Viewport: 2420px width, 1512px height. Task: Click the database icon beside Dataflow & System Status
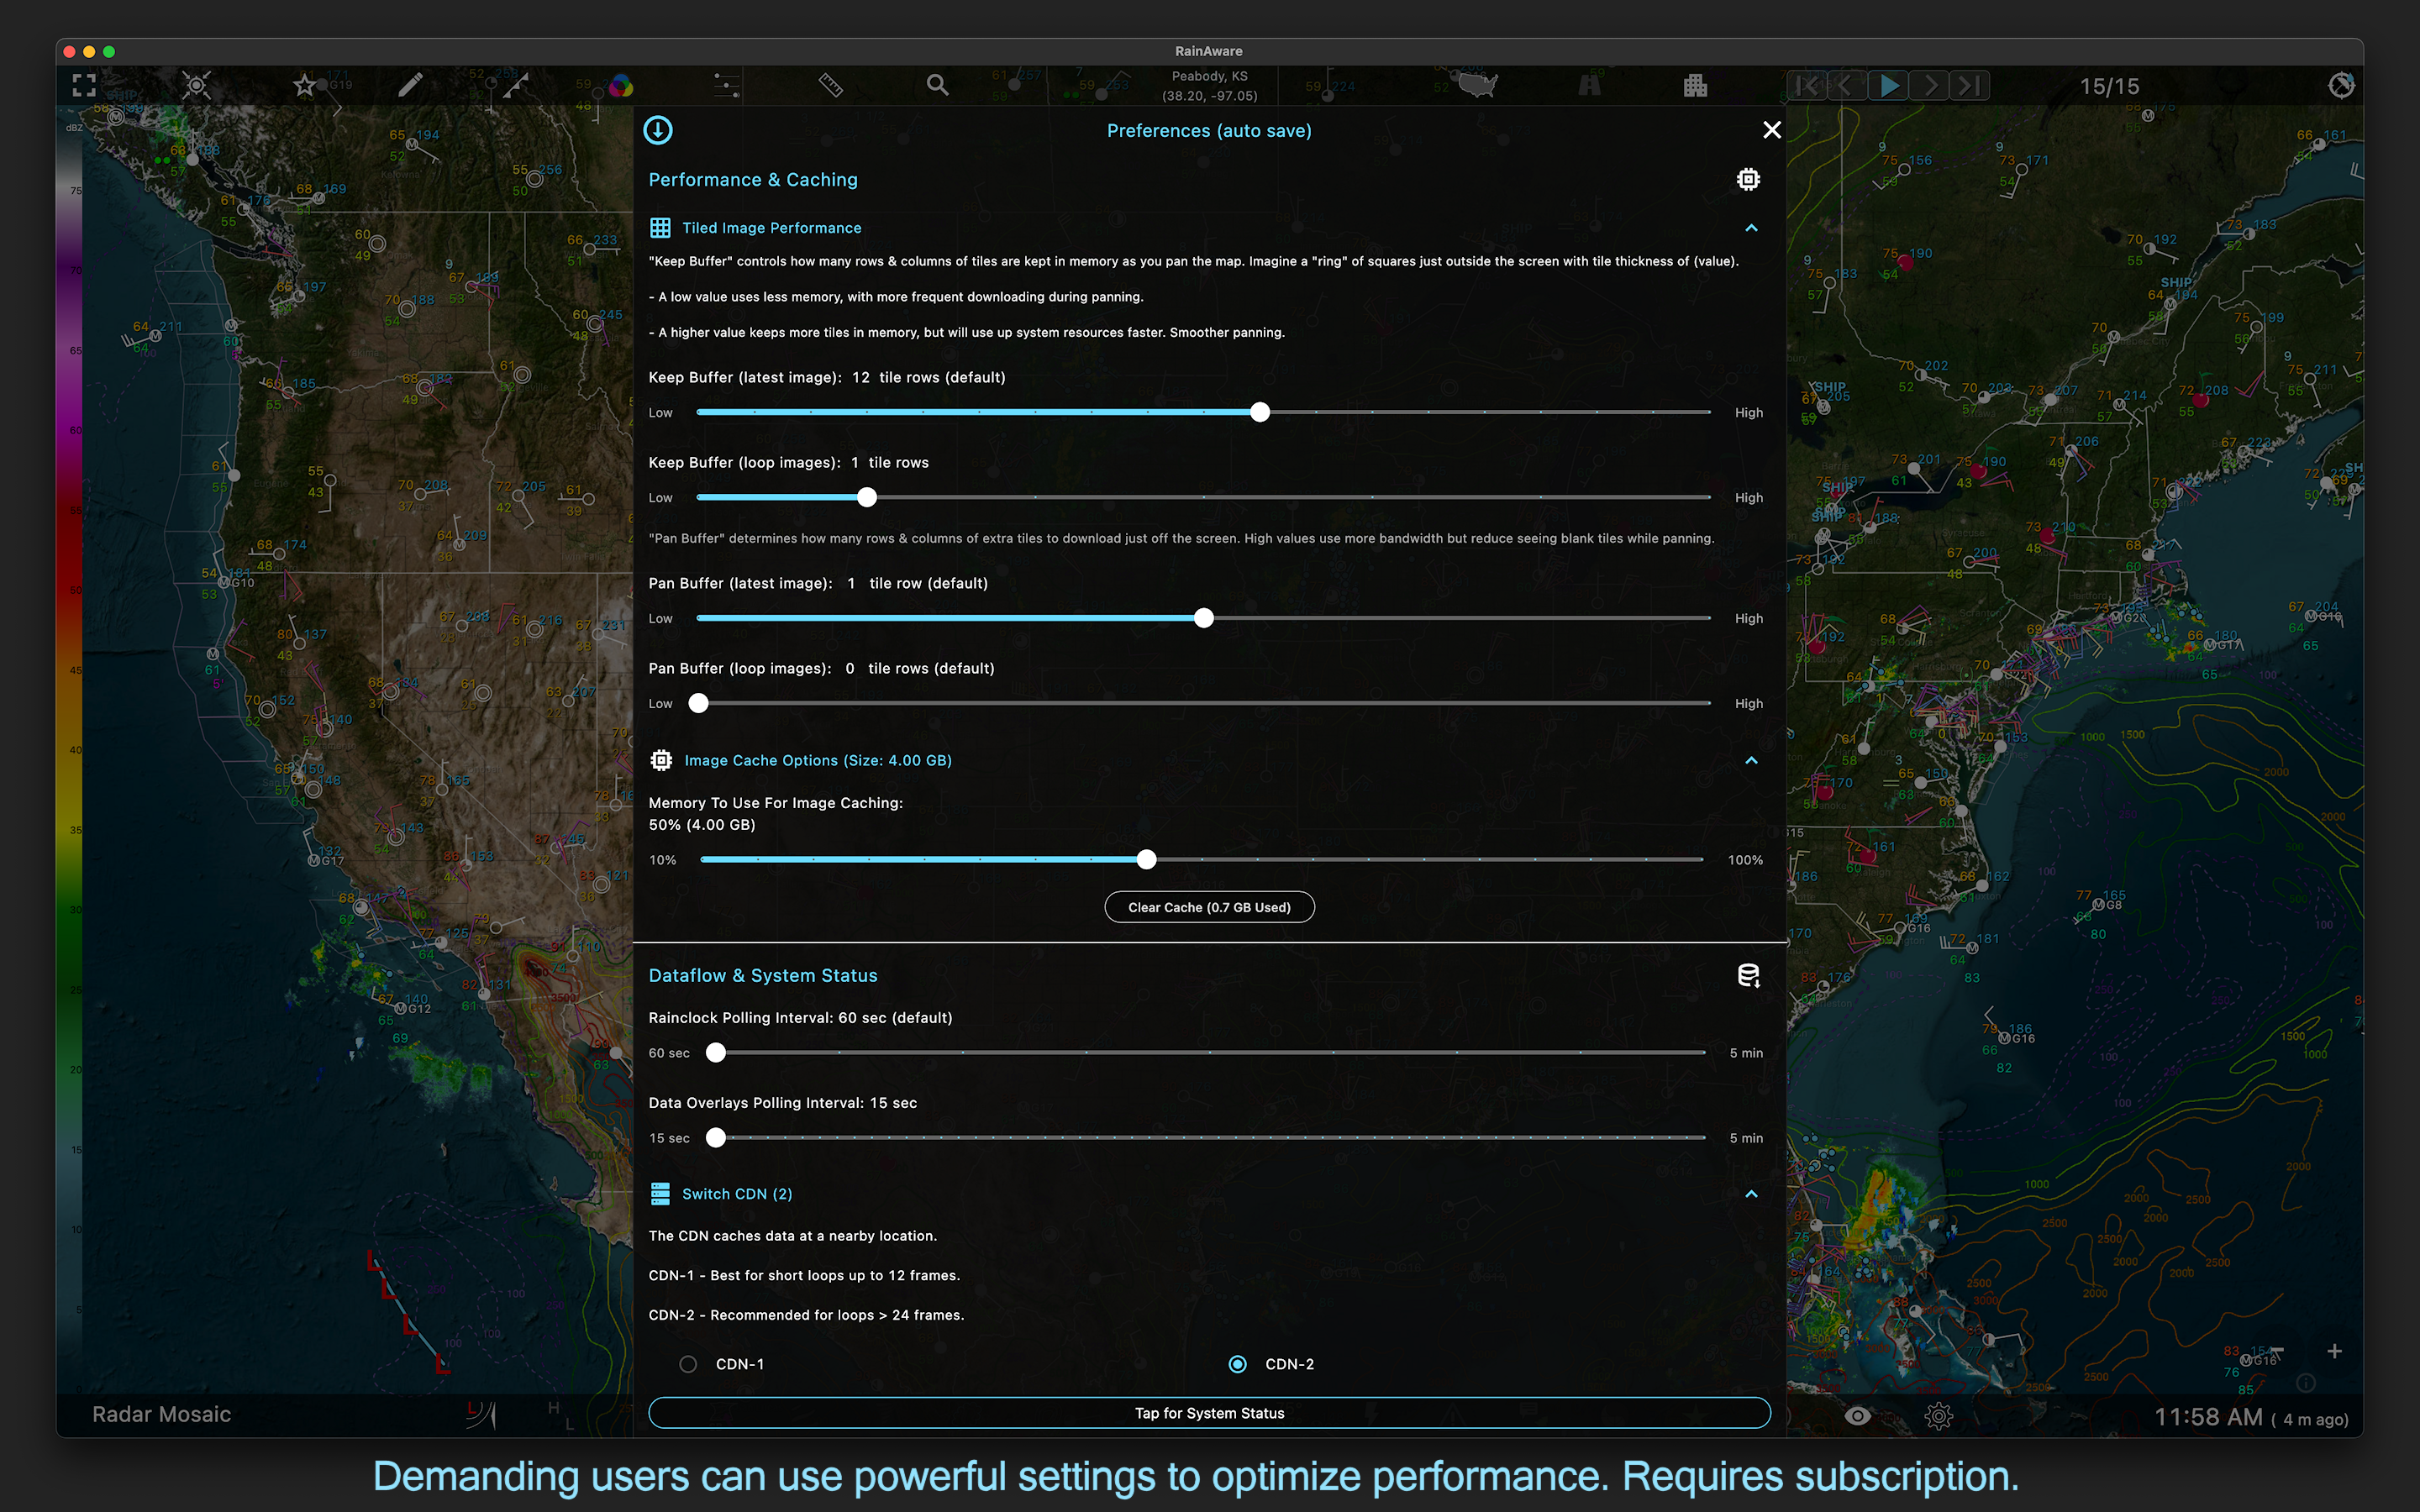pos(1748,975)
